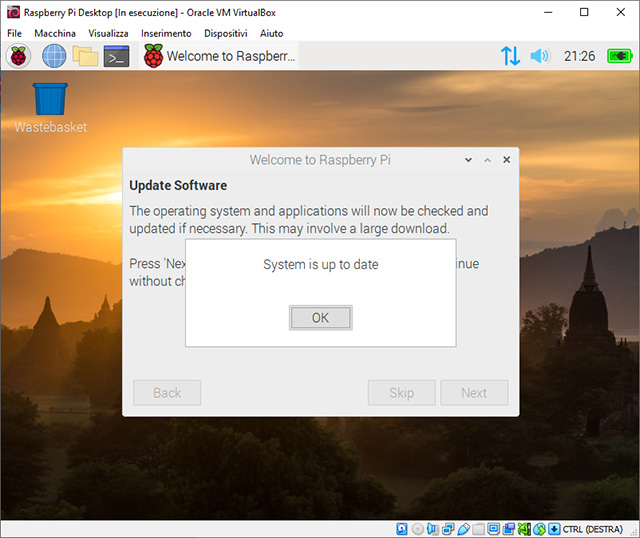Click the VirtualBox hard disk status icon
The width and height of the screenshot is (640, 538).
[402, 529]
